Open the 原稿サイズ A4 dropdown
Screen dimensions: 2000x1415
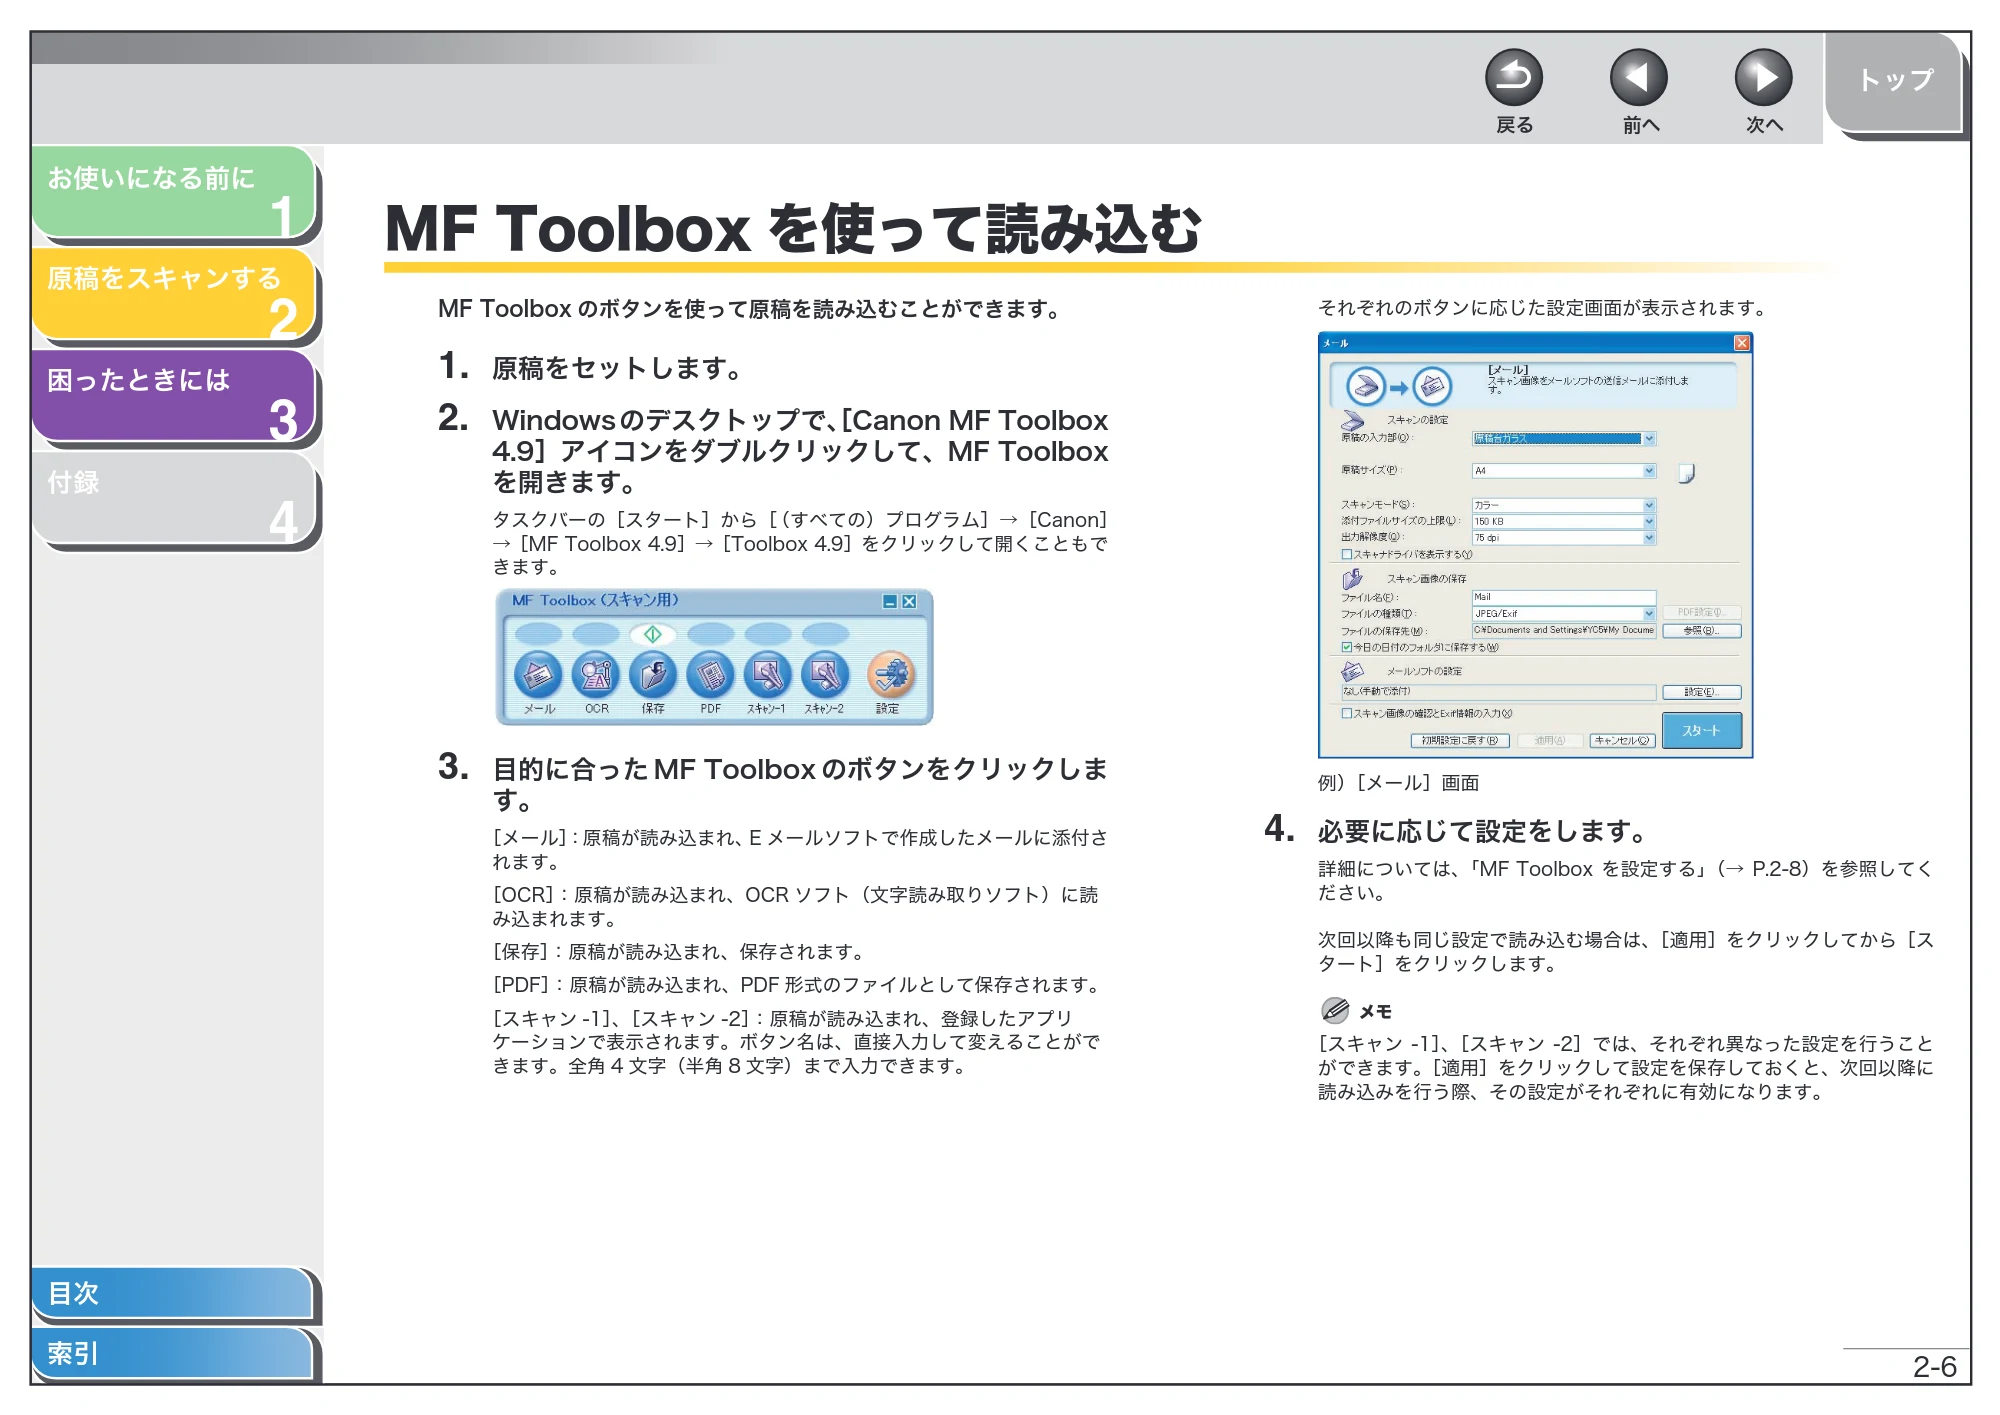(x=1564, y=471)
